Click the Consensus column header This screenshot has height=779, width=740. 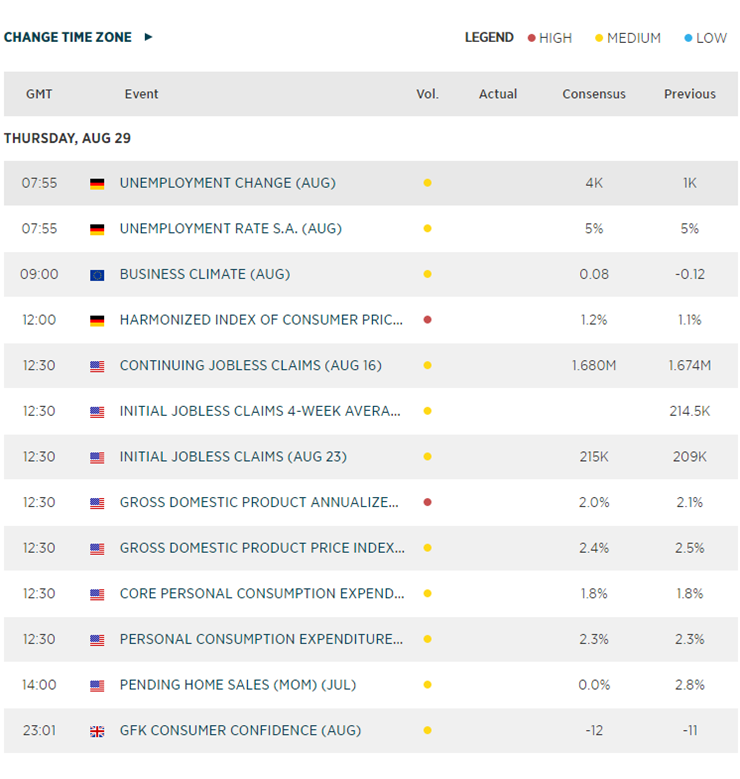(594, 94)
